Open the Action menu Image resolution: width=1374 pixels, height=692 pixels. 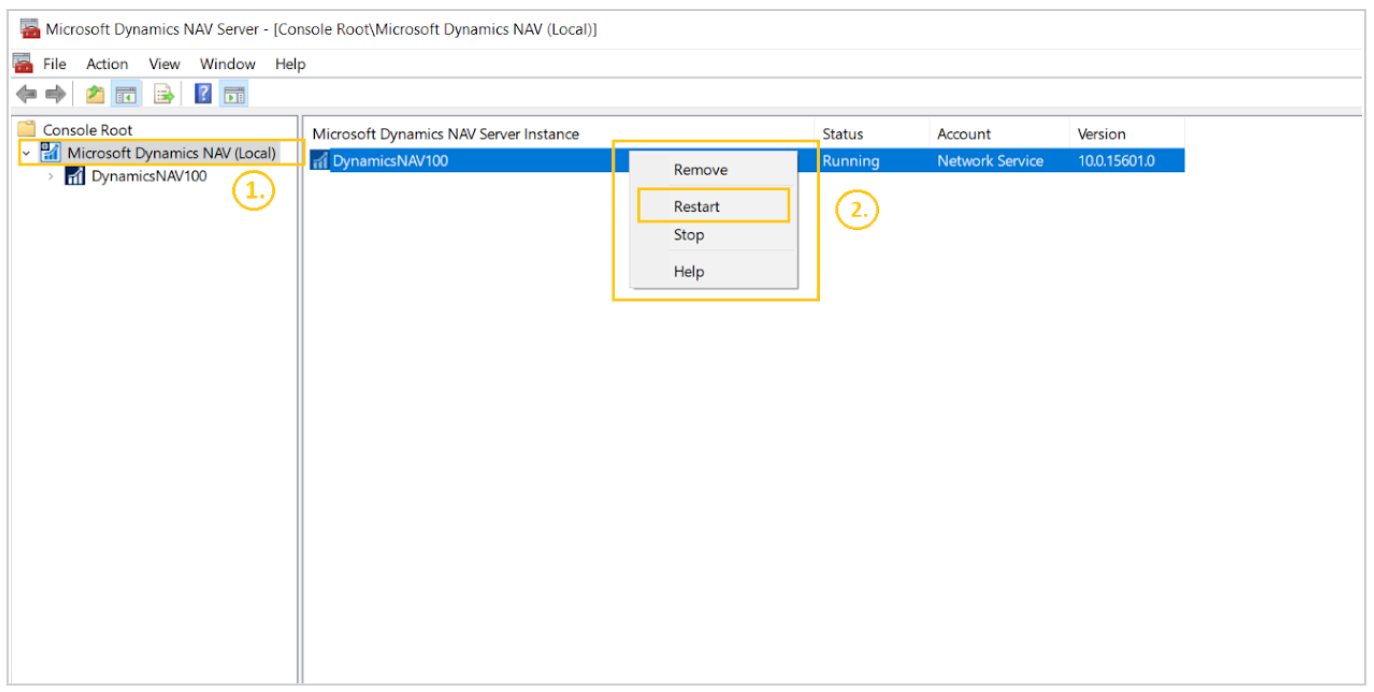[x=106, y=63]
